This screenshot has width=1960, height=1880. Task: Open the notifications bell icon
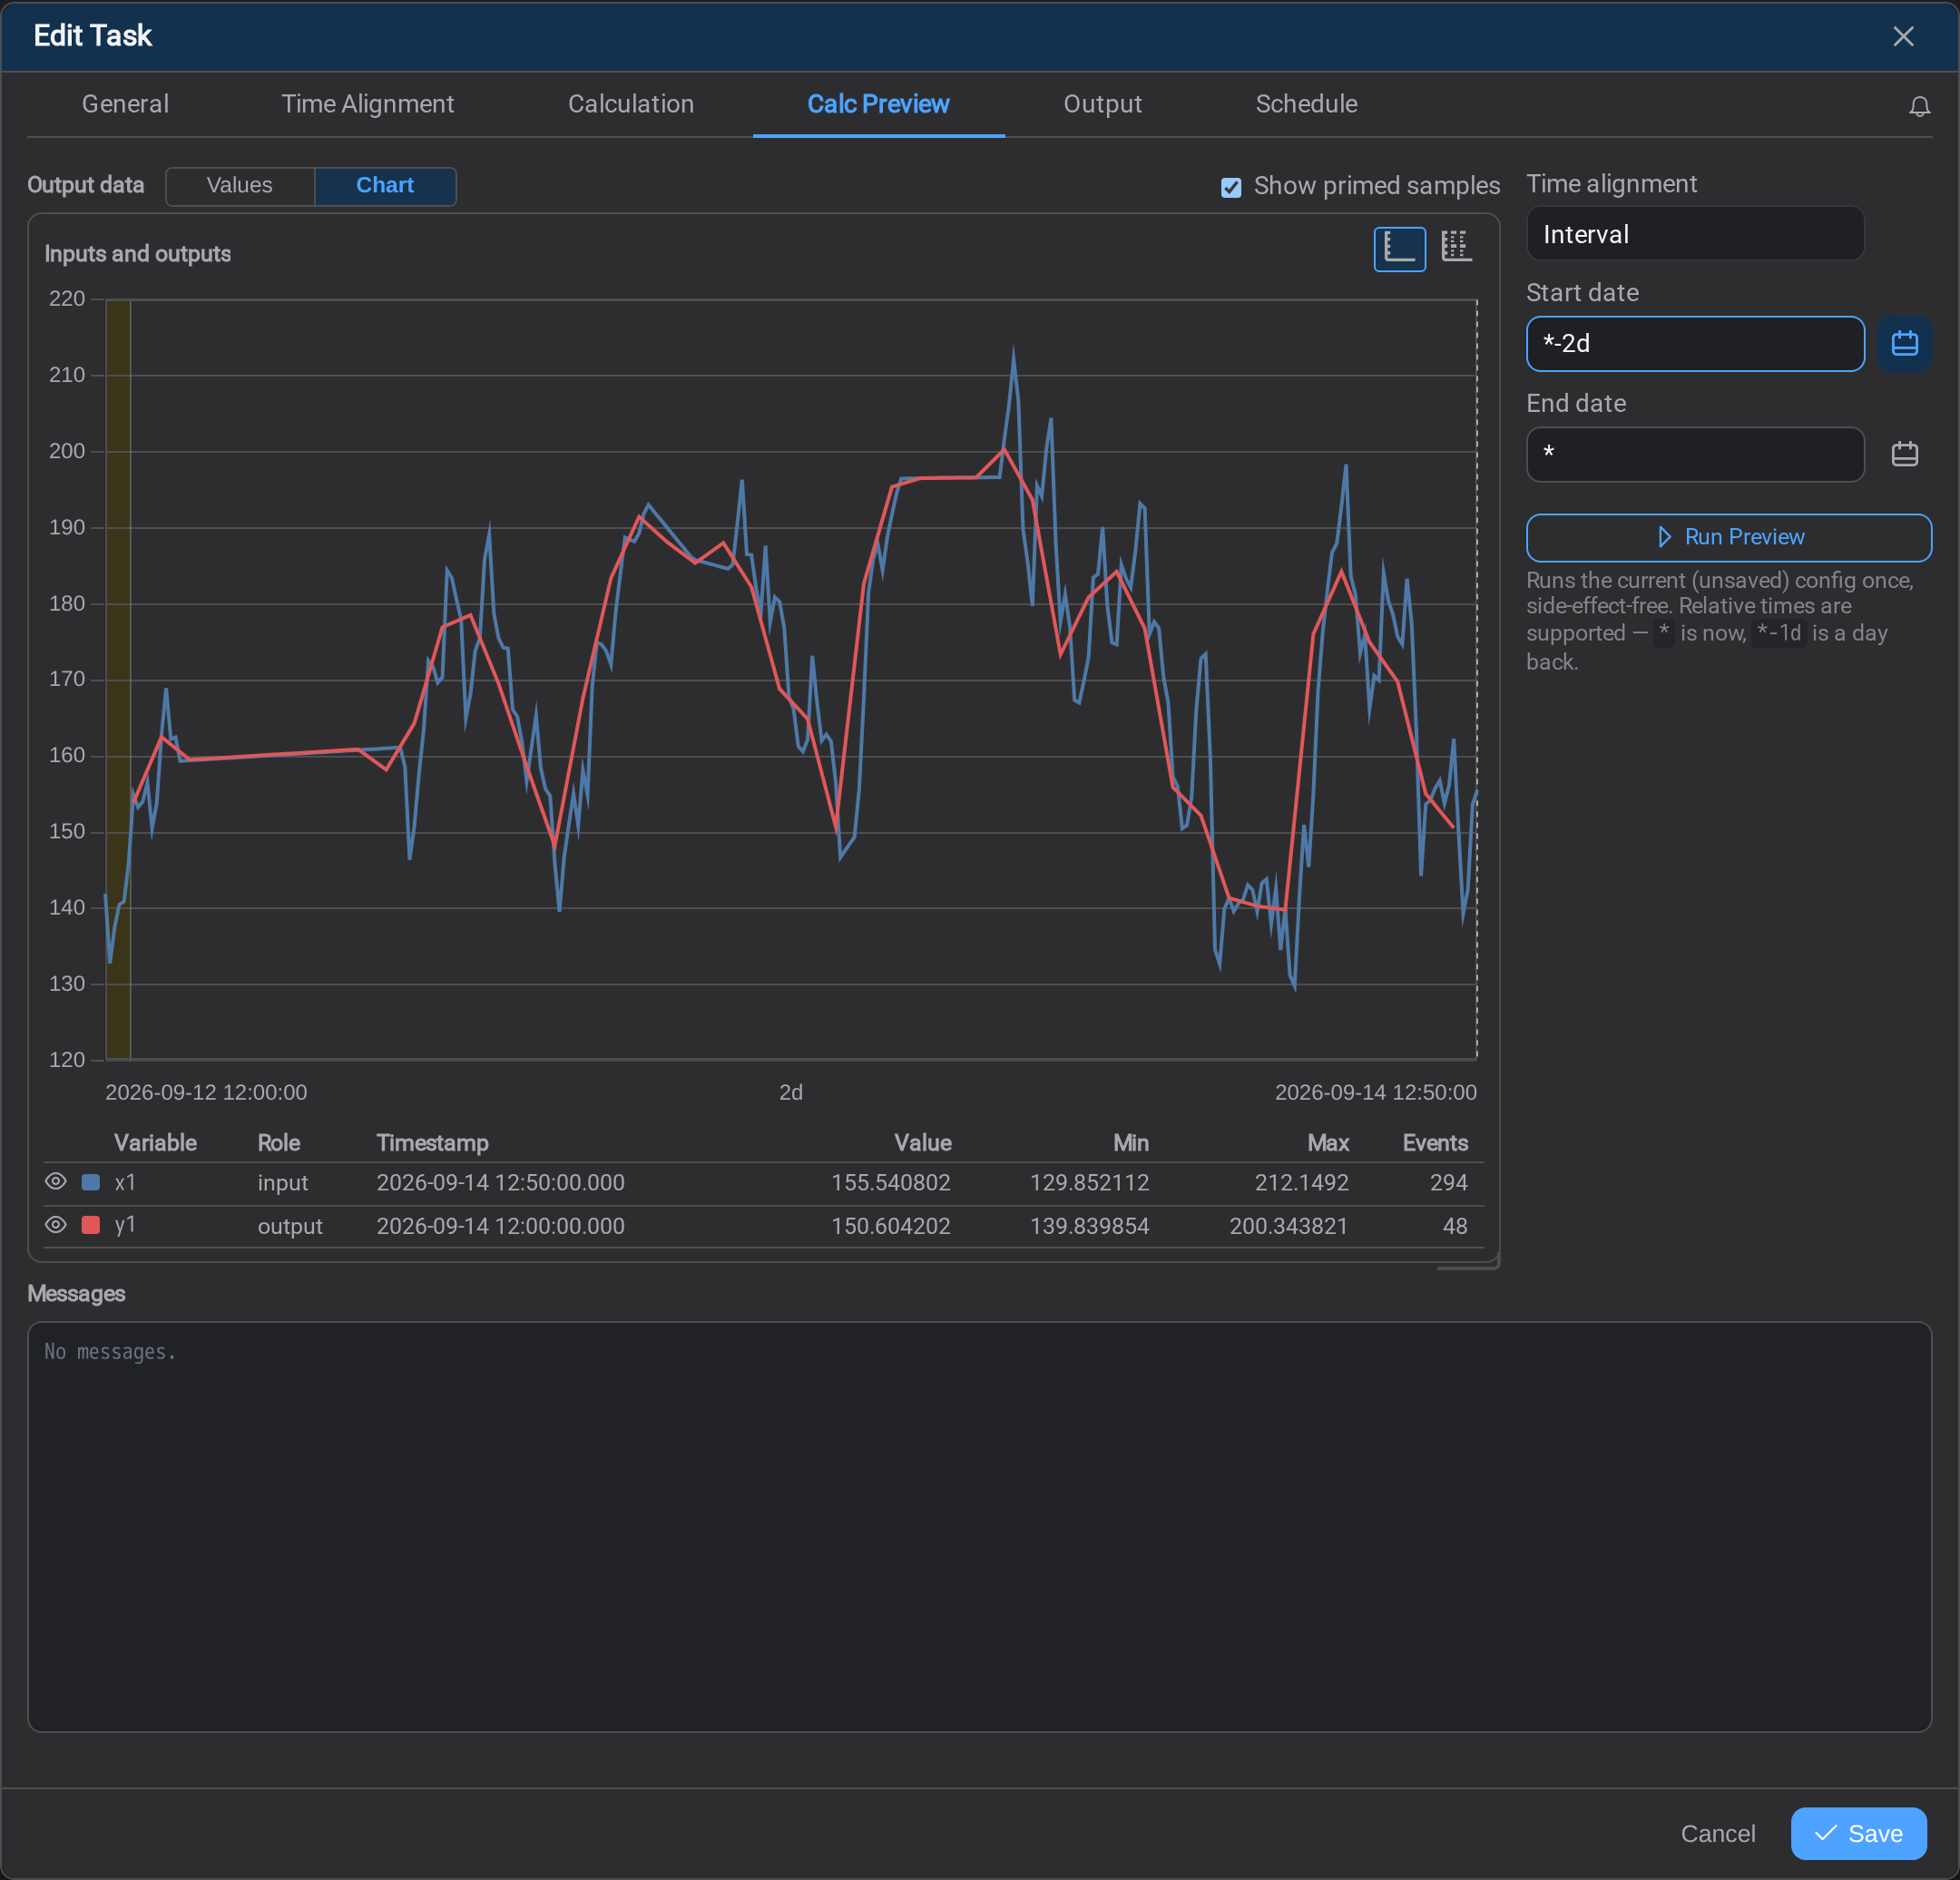click(1919, 106)
